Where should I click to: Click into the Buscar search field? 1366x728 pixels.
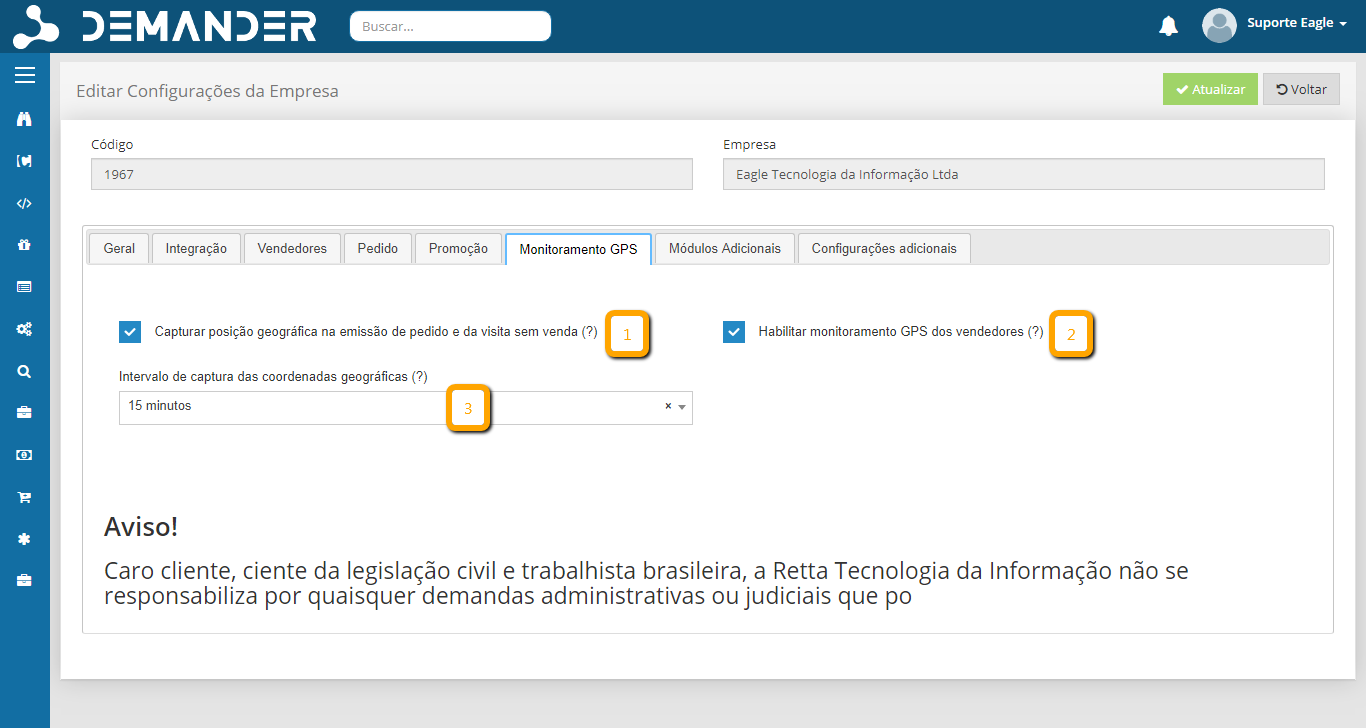pos(450,26)
